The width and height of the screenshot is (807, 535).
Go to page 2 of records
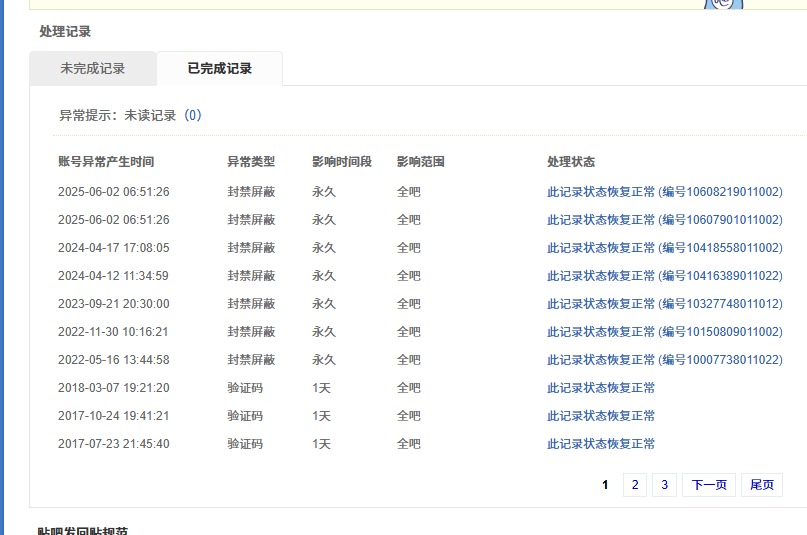click(x=634, y=485)
